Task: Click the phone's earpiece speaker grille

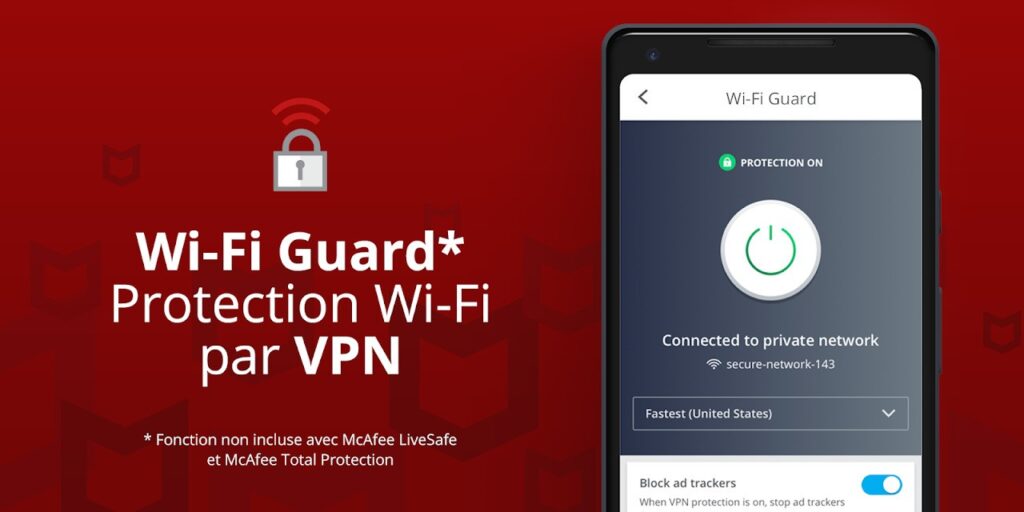Action: pyautogui.click(x=771, y=42)
